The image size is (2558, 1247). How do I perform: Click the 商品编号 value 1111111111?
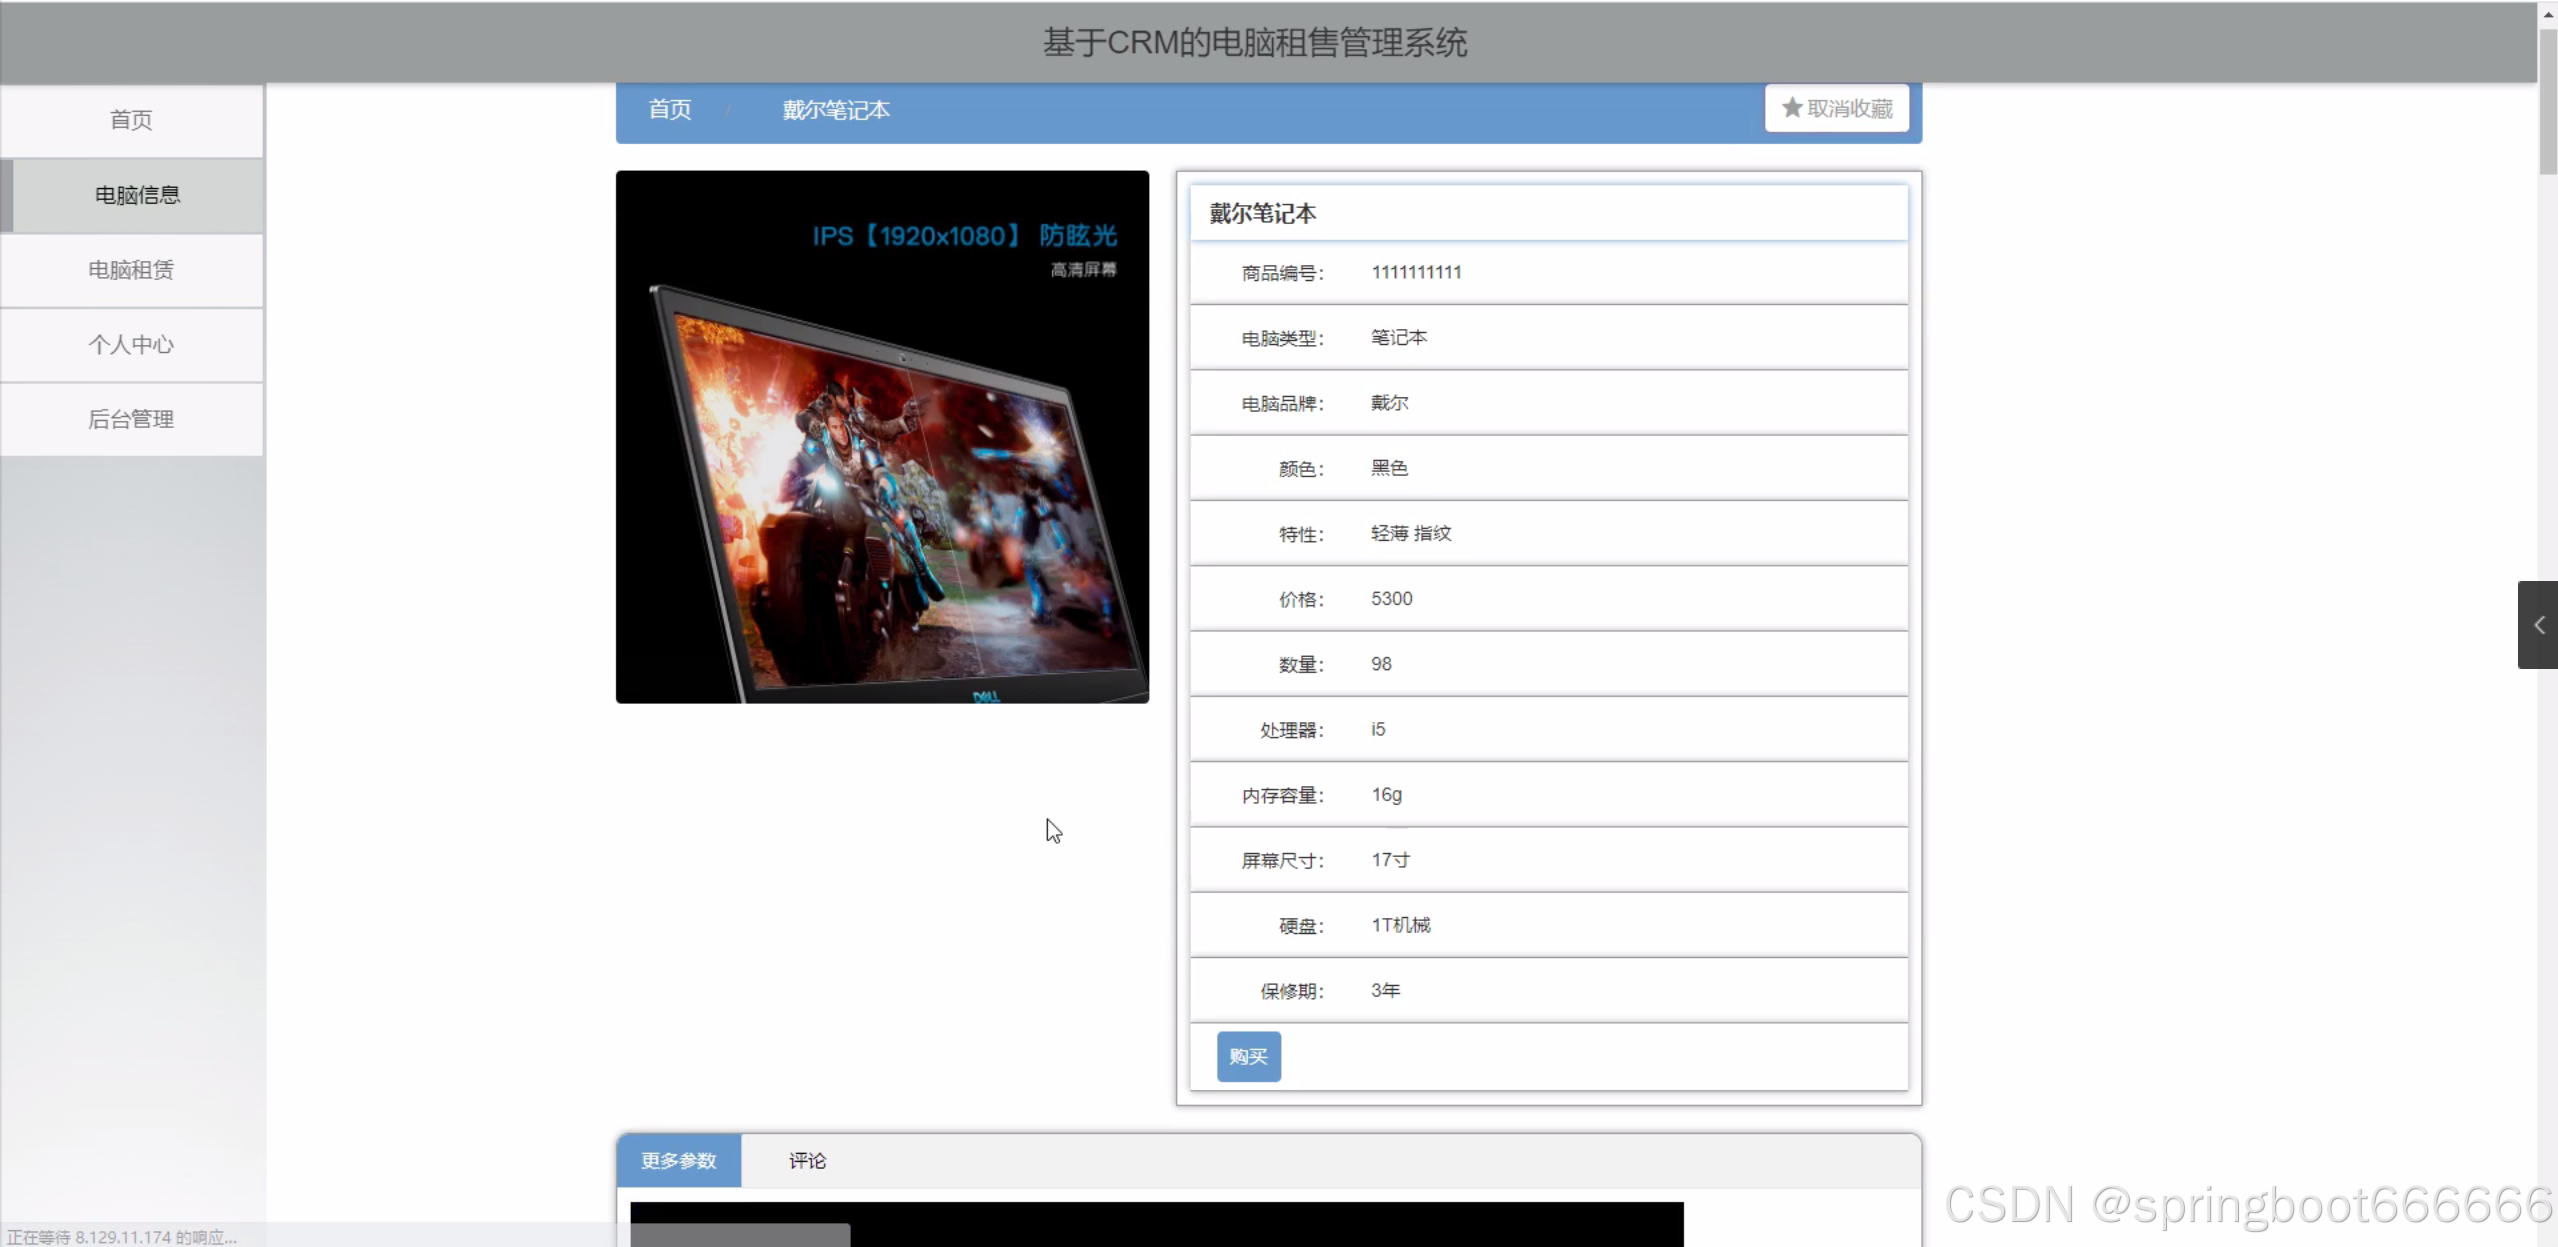(x=1416, y=272)
